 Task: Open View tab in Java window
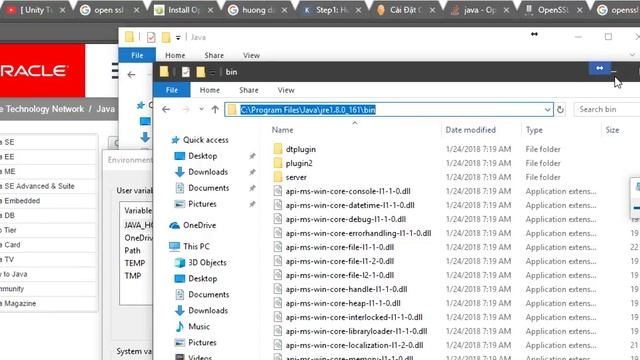251,55
